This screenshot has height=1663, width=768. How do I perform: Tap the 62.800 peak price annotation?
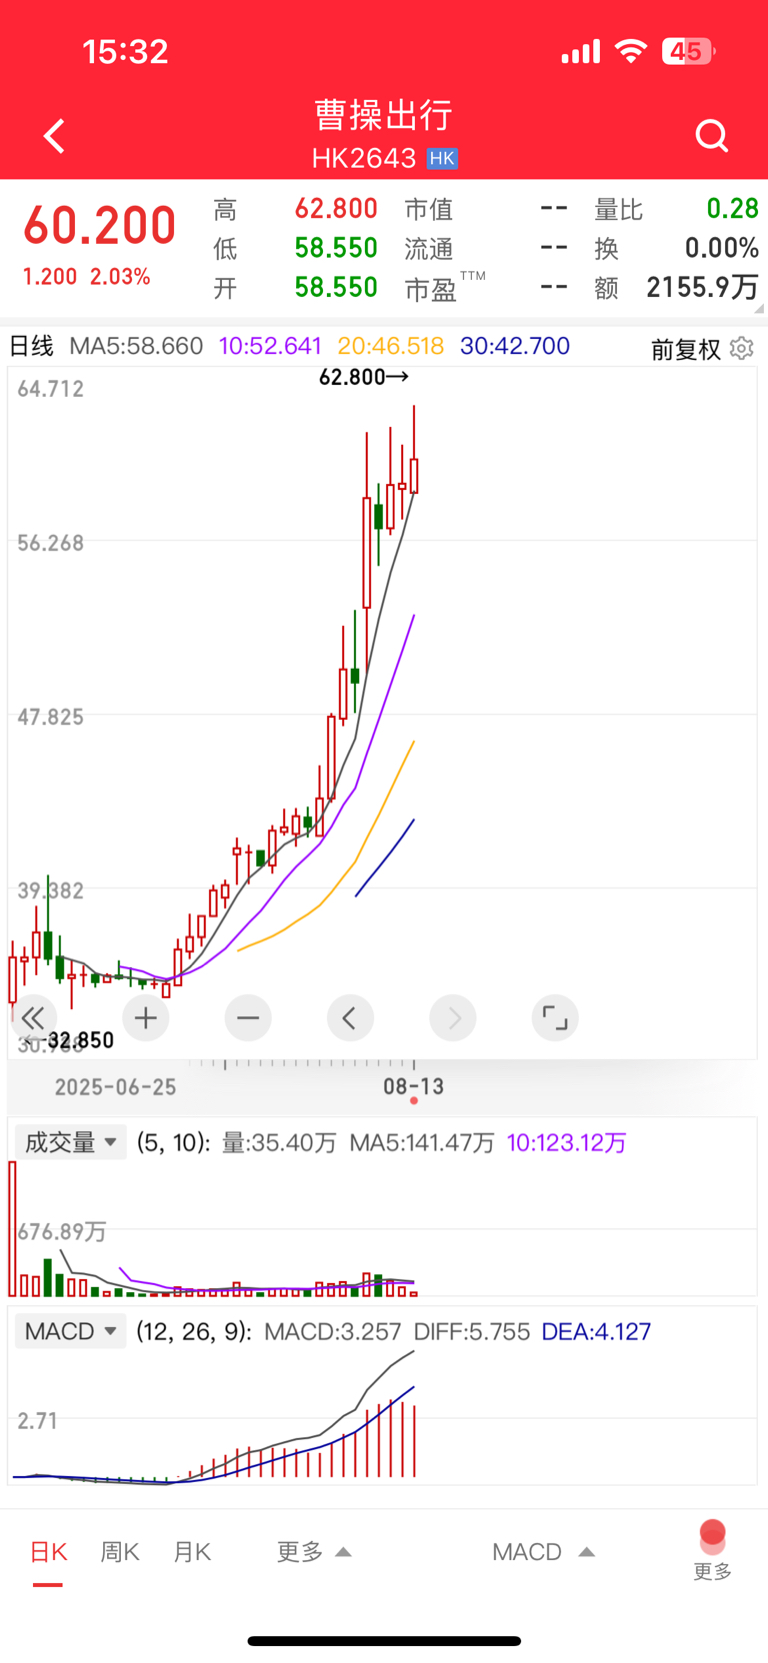364,377
